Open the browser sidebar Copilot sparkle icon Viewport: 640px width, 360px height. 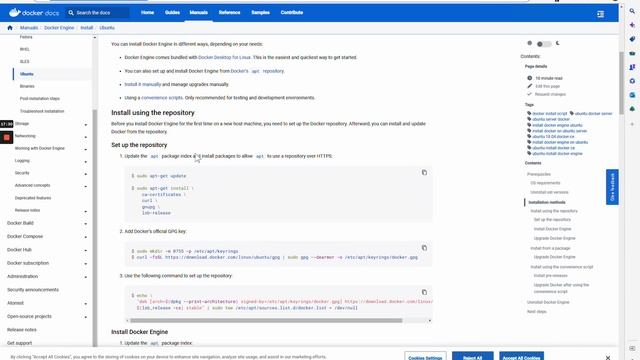point(632,25)
